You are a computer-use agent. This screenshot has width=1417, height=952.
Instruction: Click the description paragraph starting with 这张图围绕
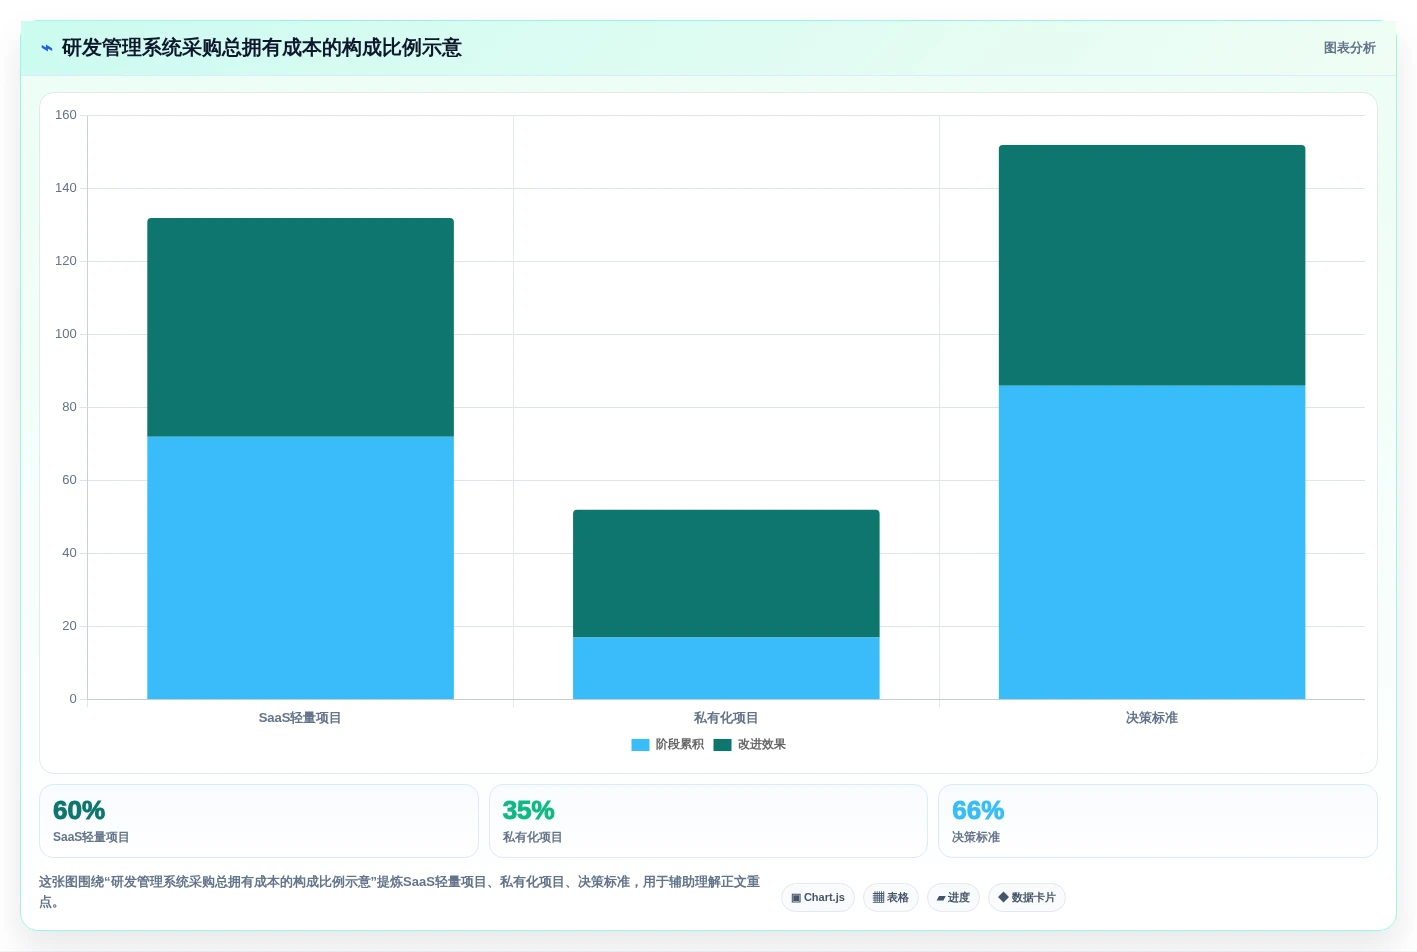pyautogui.click(x=400, y=892)
